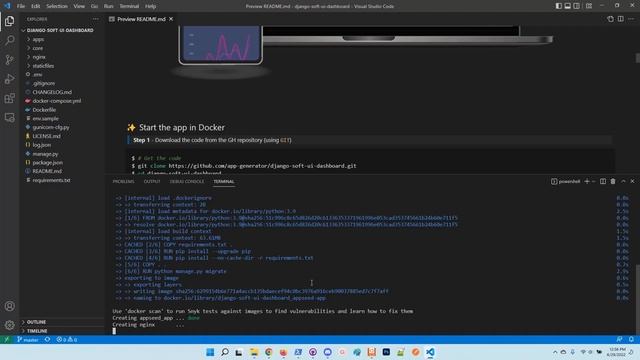The height and width of the screenshot is (360, 640).
Task: Open Source Control view in activity bar
Action: pos(9,60)
